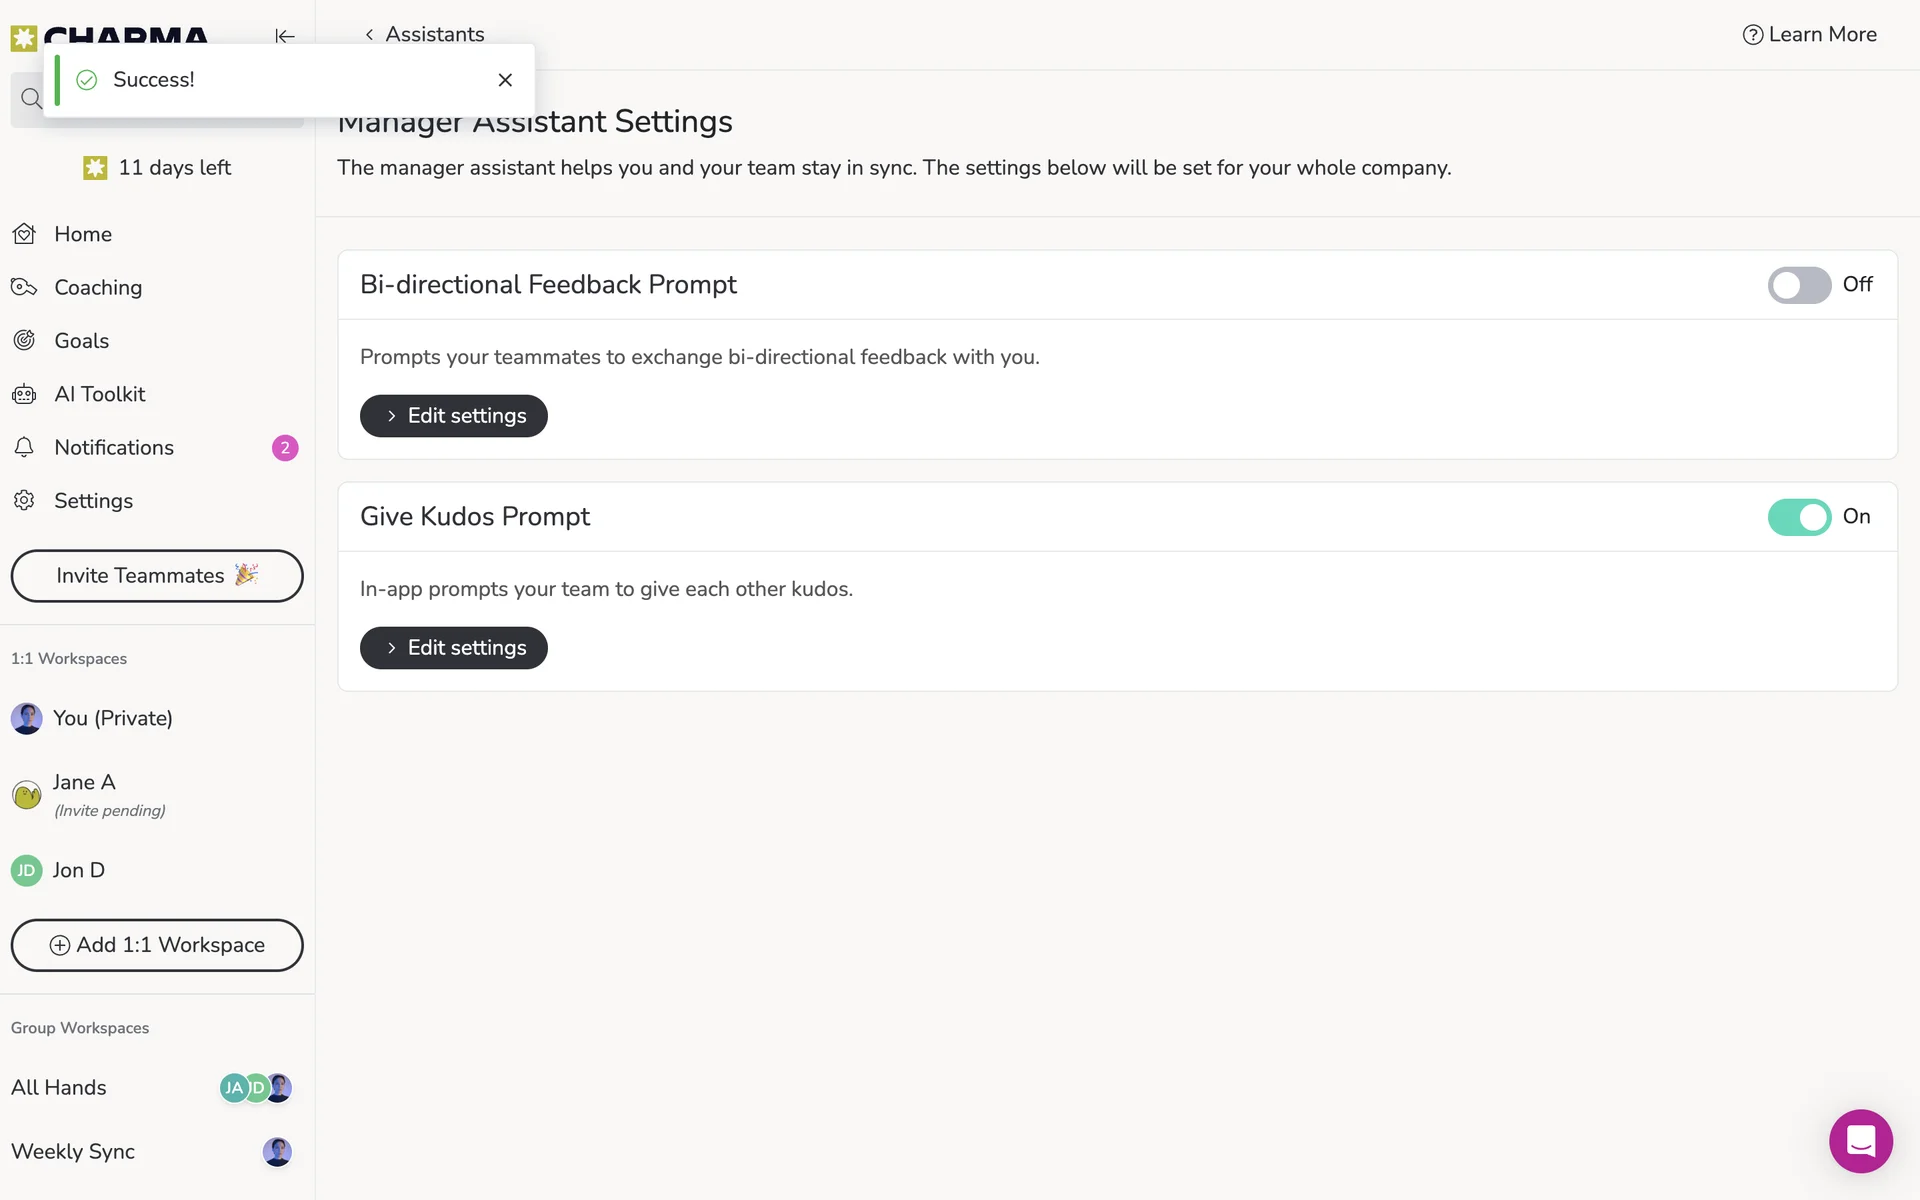Click the Invite Teammates button
1920x1200 pixels.
[x=157, y=576]
